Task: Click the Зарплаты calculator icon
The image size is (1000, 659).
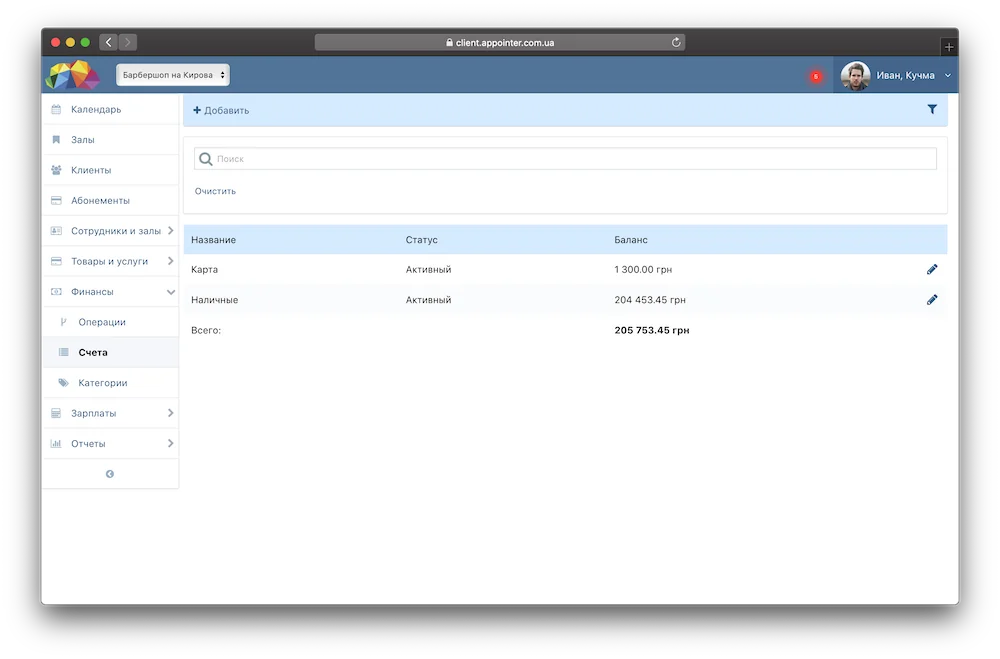Action: pos(56,413)
